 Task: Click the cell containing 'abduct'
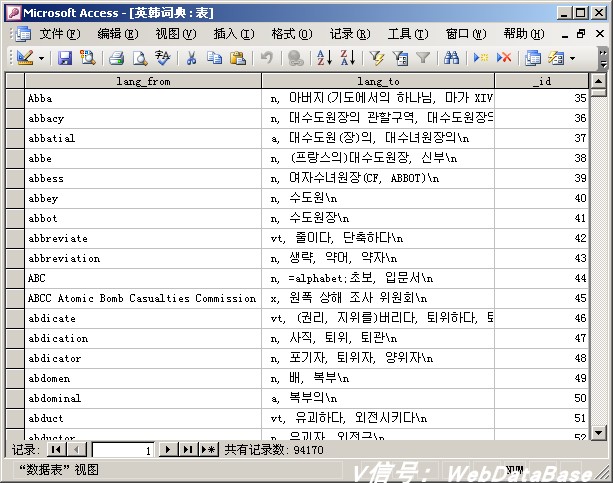143,418
